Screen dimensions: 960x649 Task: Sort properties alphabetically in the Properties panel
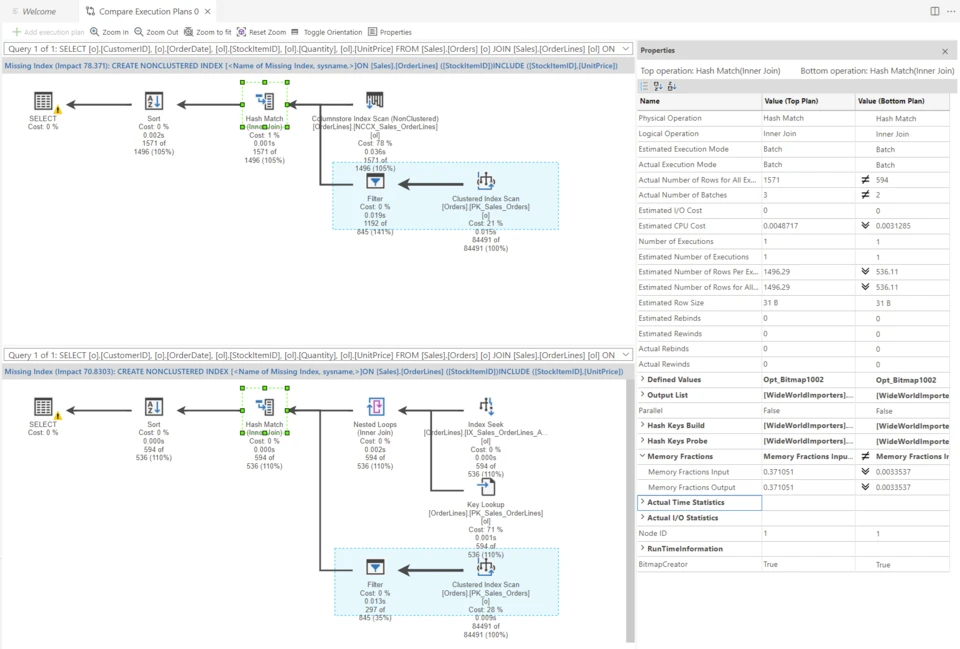(658, 86)
